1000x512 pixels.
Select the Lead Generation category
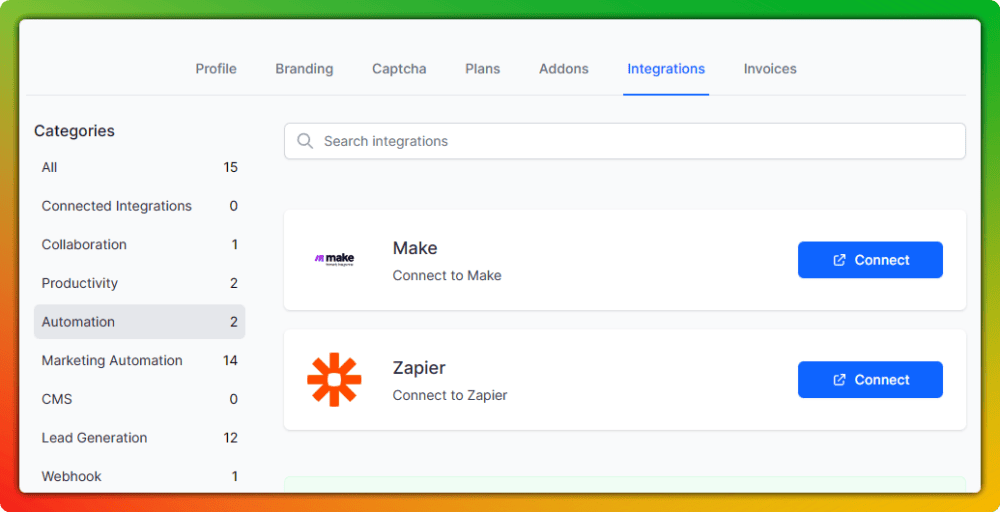[x=139, y=438]
